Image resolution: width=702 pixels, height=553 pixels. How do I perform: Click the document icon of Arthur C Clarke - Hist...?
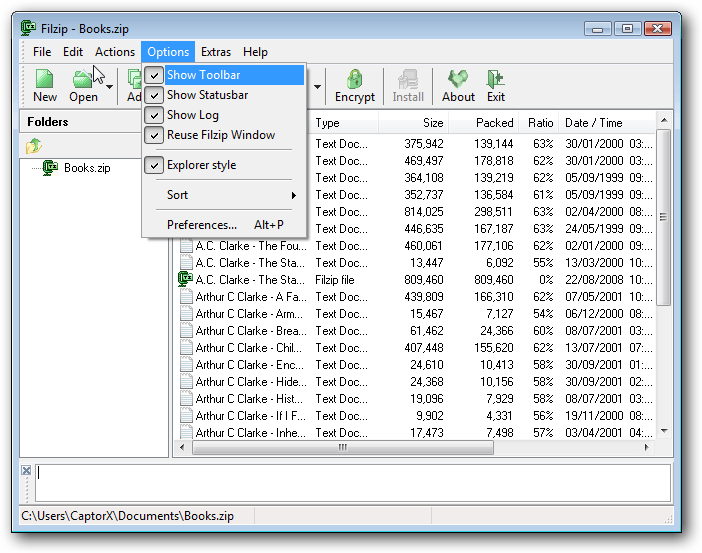click(x=186, y=399)
